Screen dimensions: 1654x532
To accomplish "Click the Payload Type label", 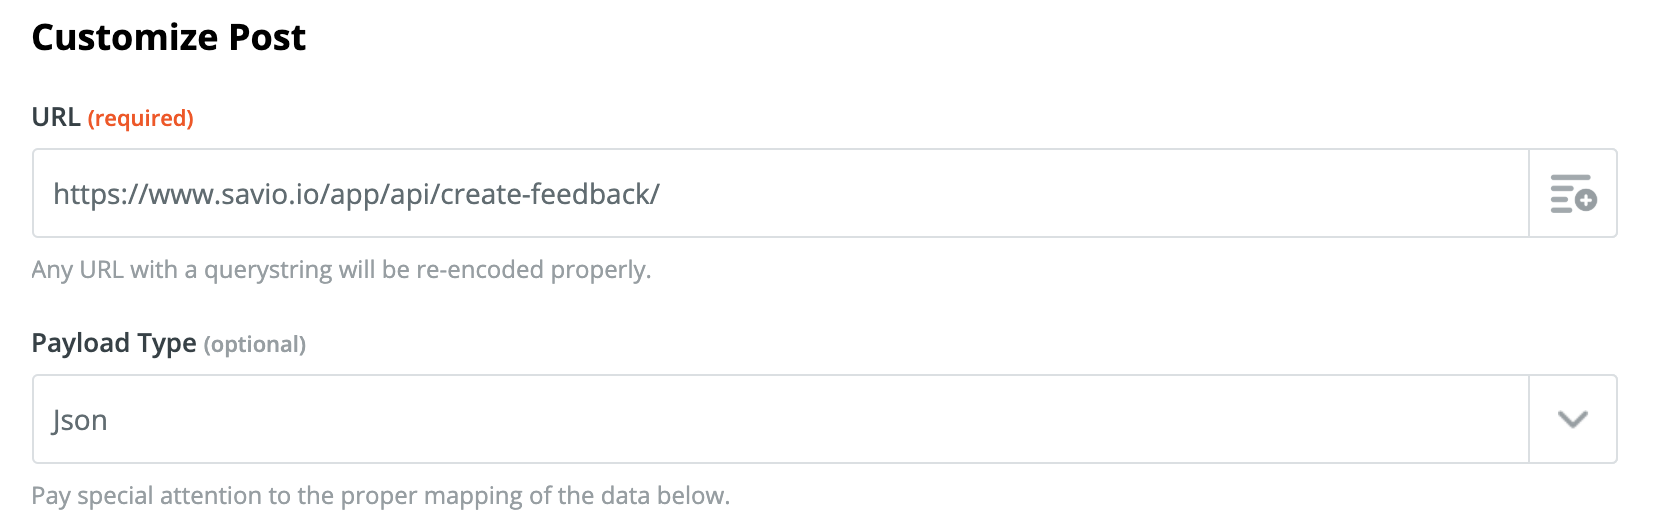I will [114, 343].
